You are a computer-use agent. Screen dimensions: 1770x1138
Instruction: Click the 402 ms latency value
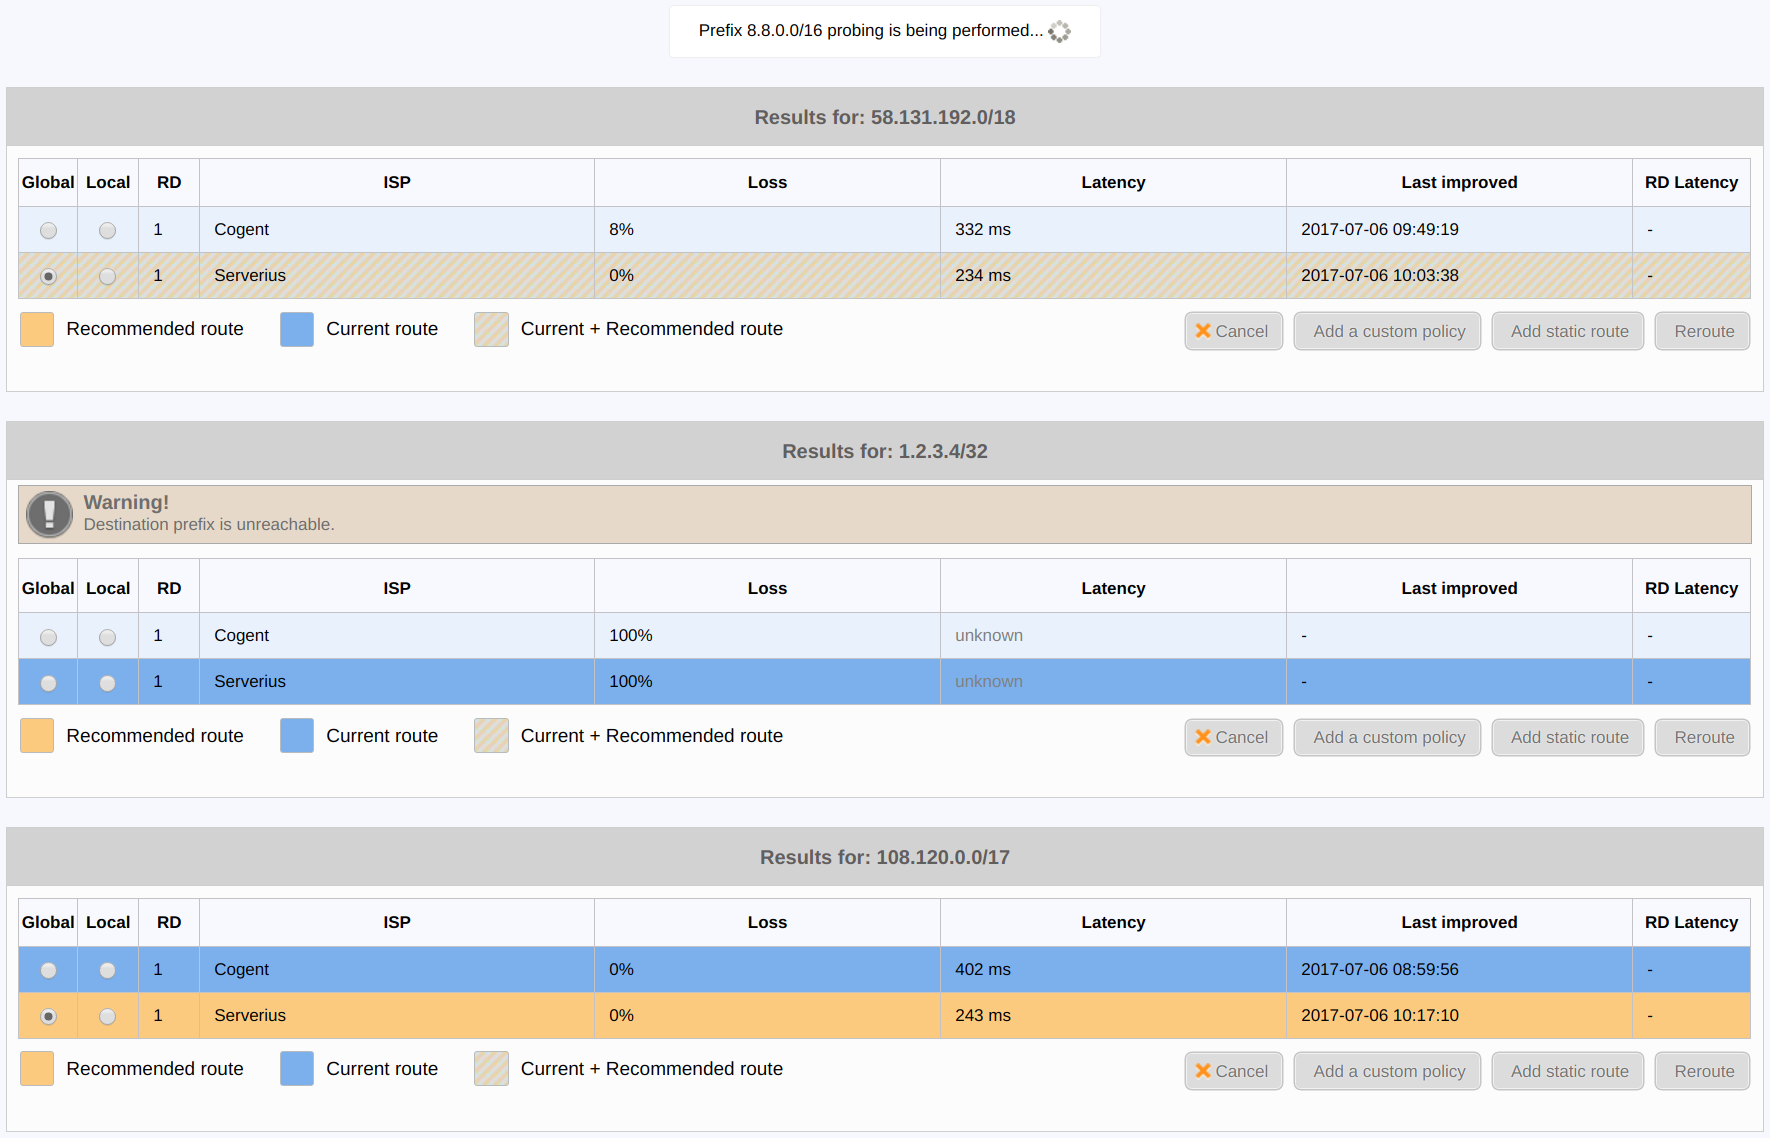(x=983, y=969)
